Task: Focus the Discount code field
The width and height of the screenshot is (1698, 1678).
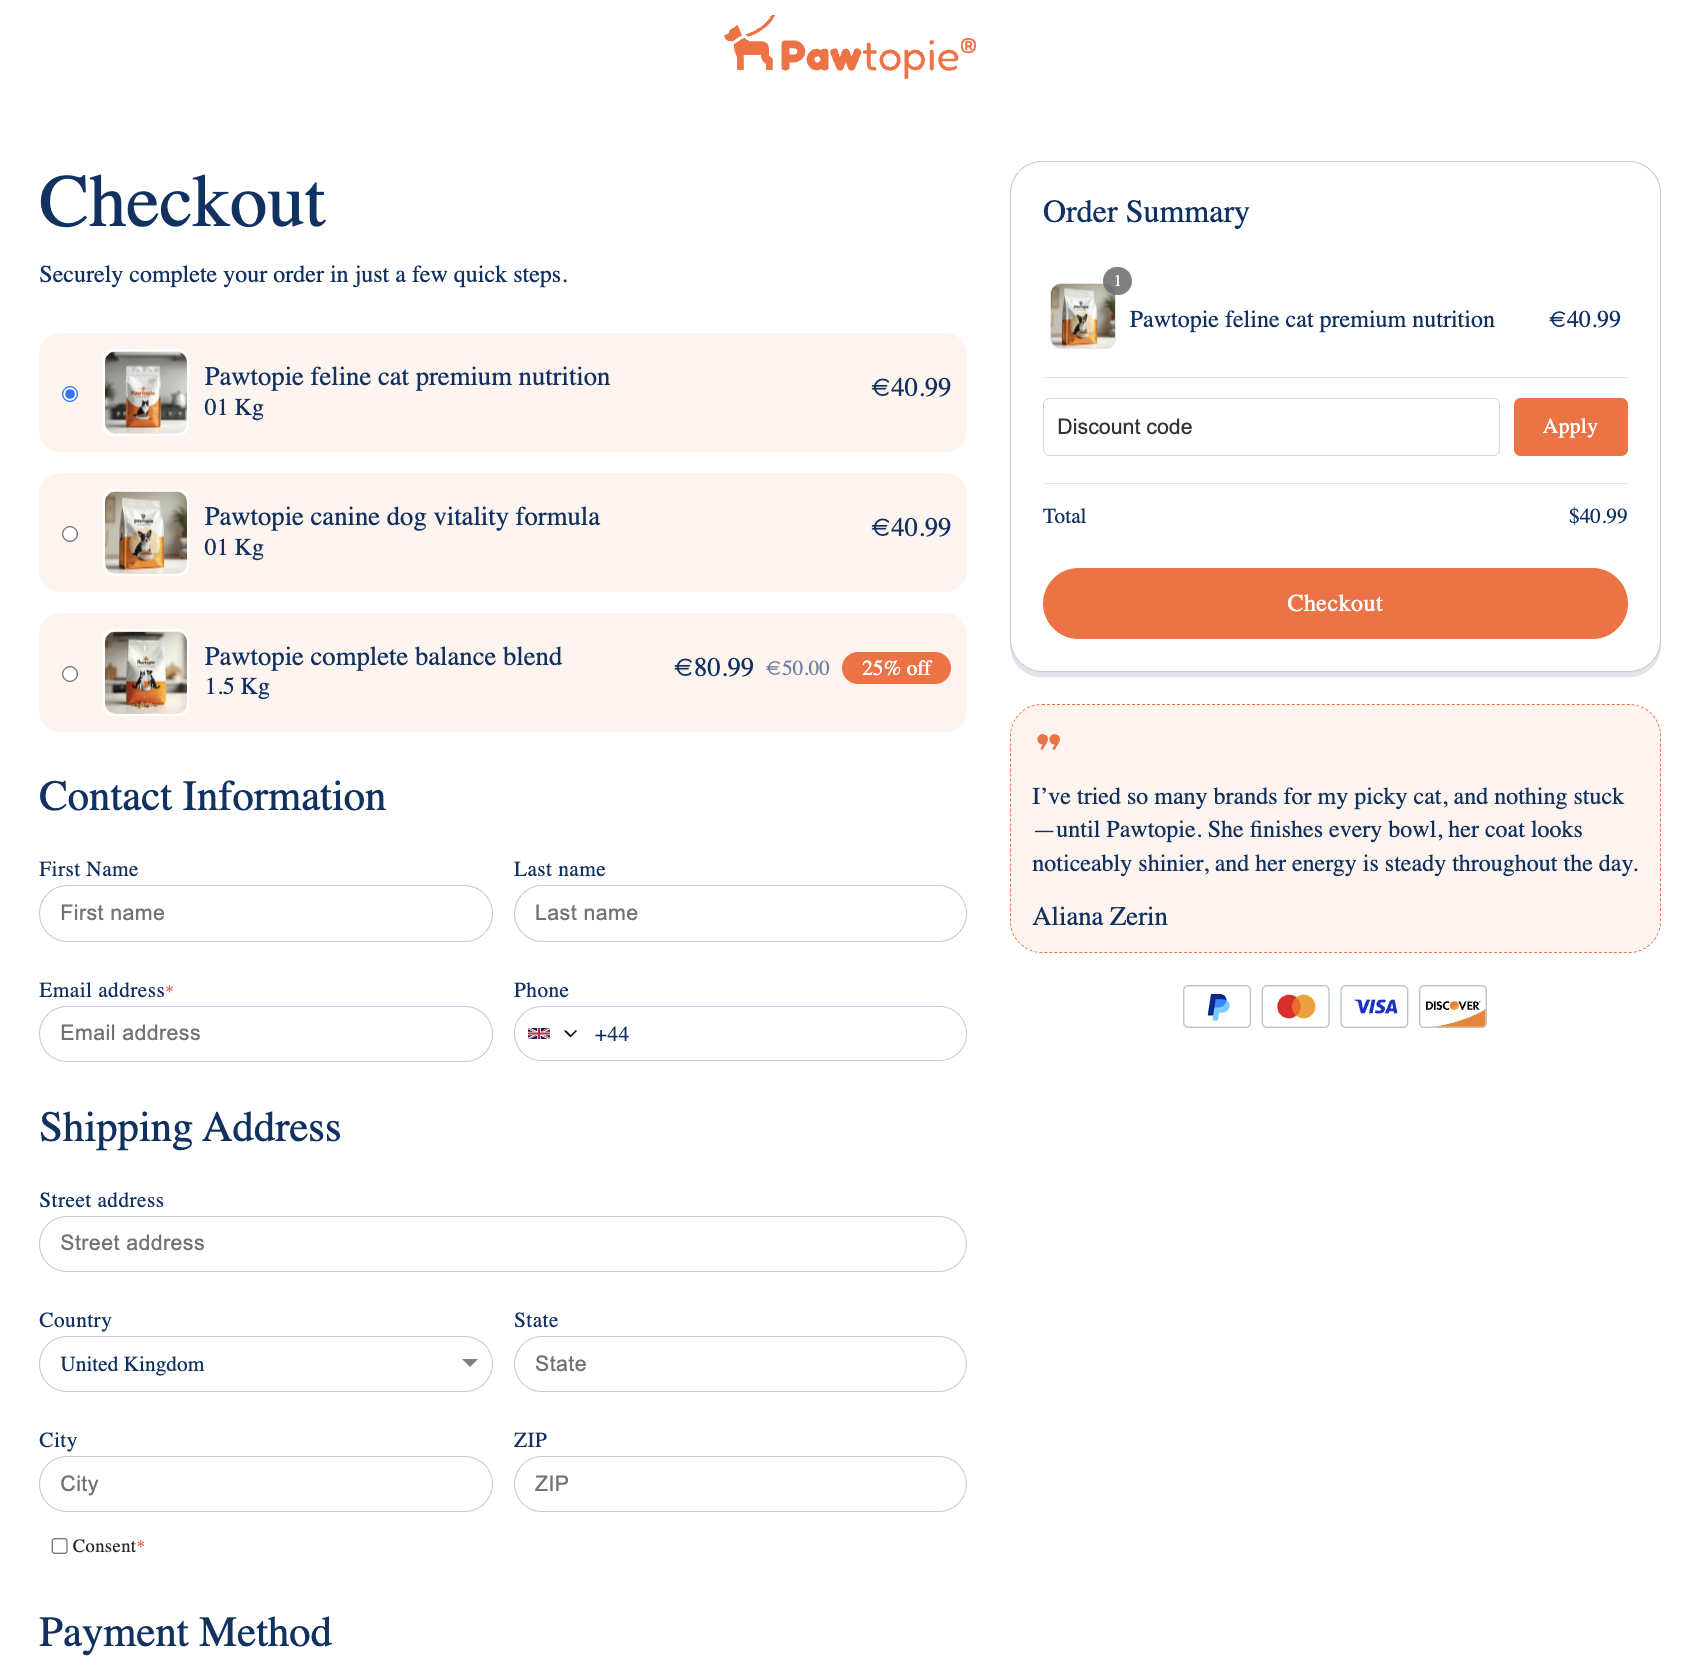Action: (1270, 427)
